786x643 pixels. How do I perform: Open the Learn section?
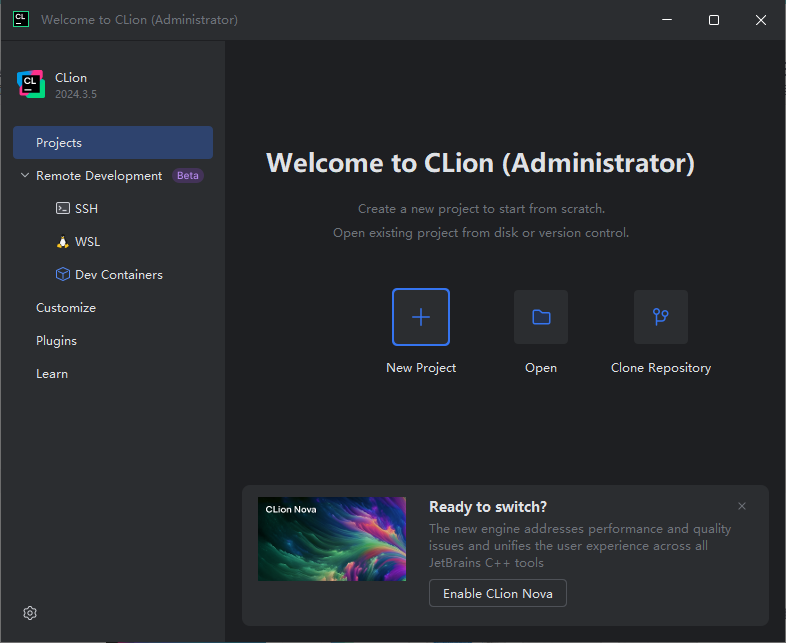[52, 374]
